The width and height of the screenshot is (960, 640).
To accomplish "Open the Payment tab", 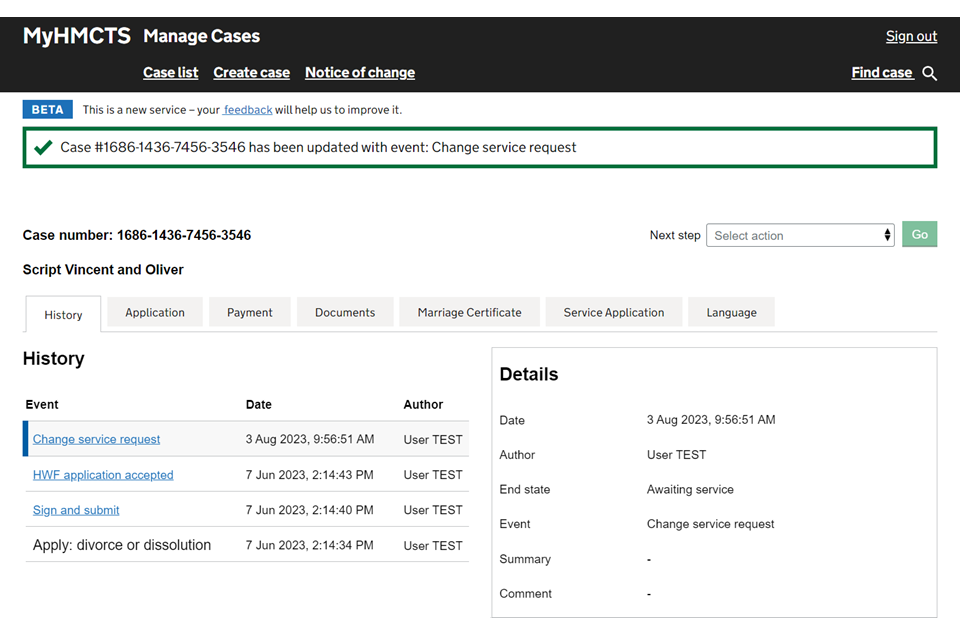I will 250,312.
